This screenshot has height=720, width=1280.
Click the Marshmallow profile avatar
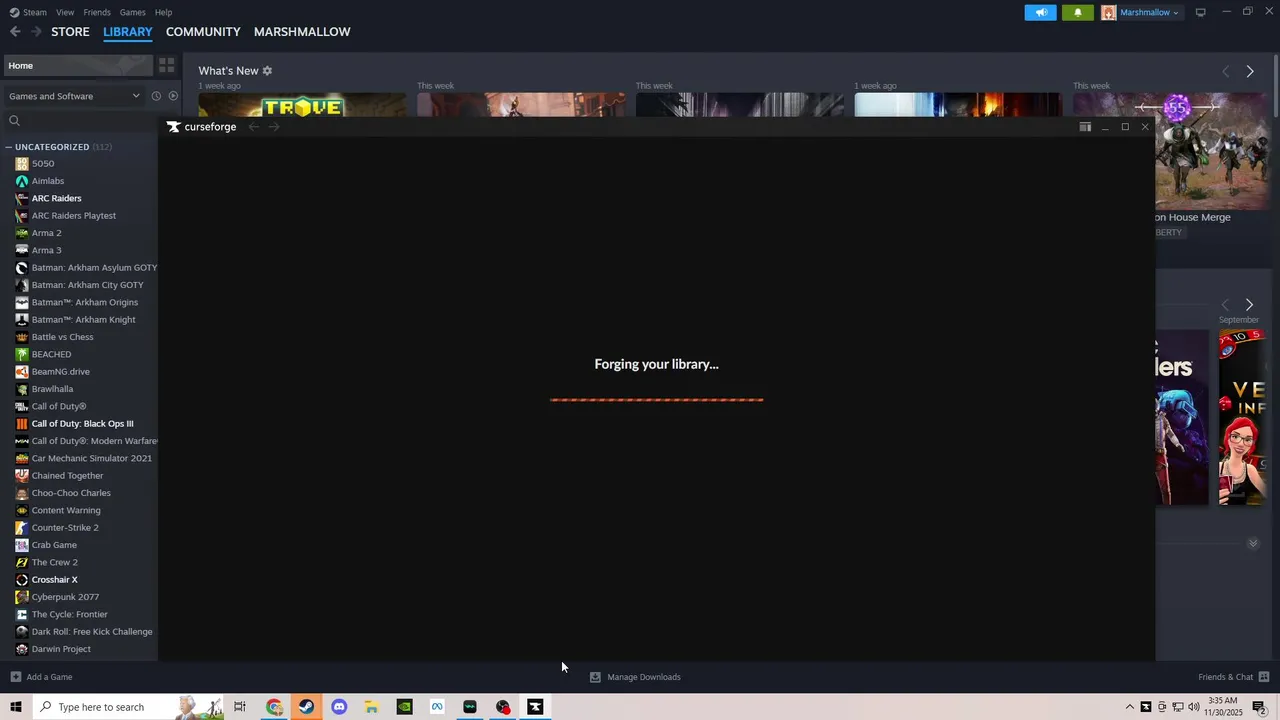tap(1109, 12)
